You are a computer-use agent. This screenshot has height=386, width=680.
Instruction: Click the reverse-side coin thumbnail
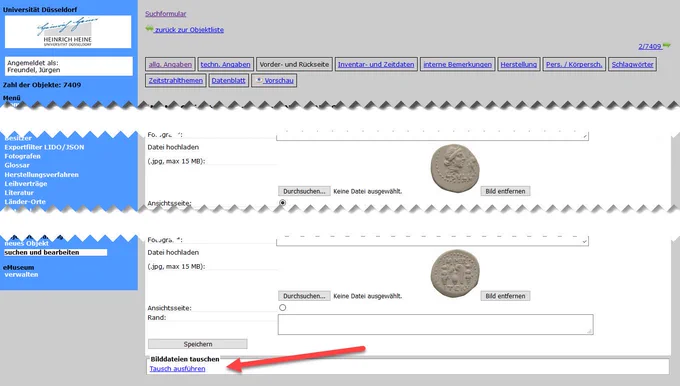point(455,273)
